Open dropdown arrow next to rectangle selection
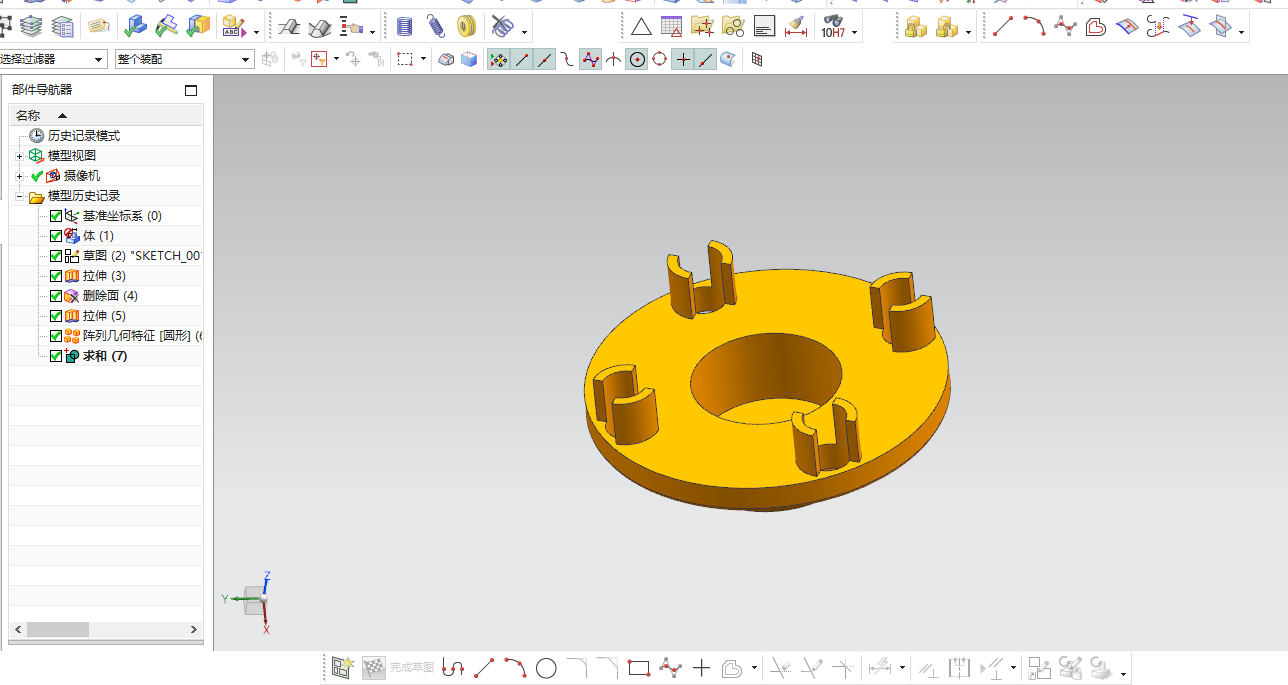 [423, 60]
